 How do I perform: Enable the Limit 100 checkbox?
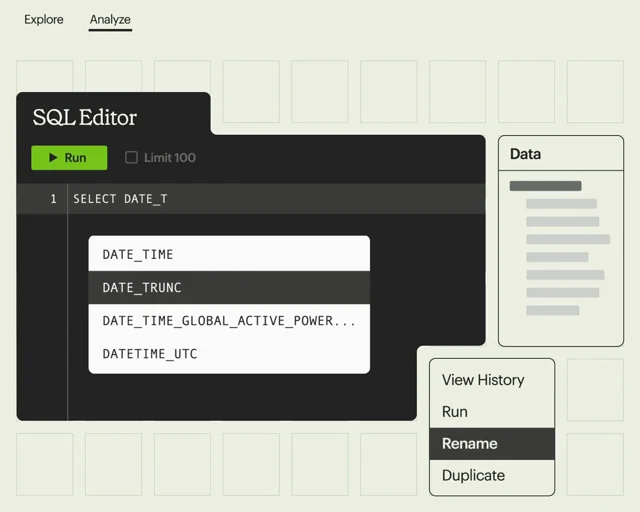(131, 158)
